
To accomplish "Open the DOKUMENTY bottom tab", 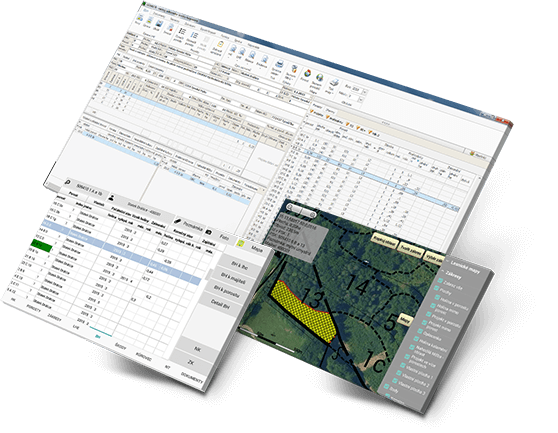I will tap(191, 377).
